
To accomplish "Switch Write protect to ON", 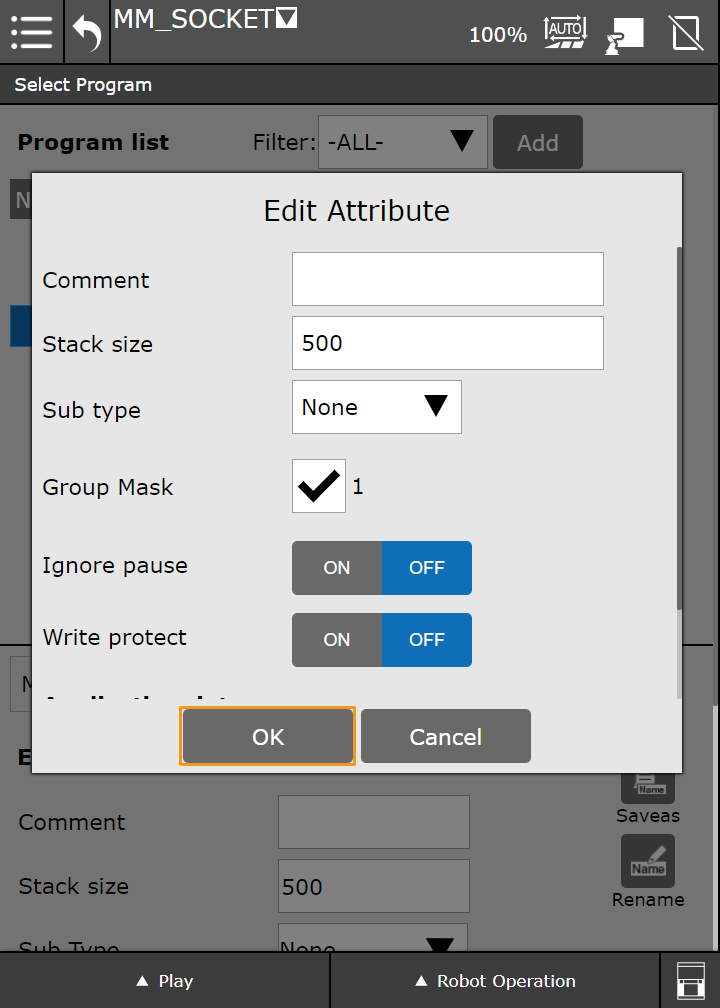I will pos(337,640).
